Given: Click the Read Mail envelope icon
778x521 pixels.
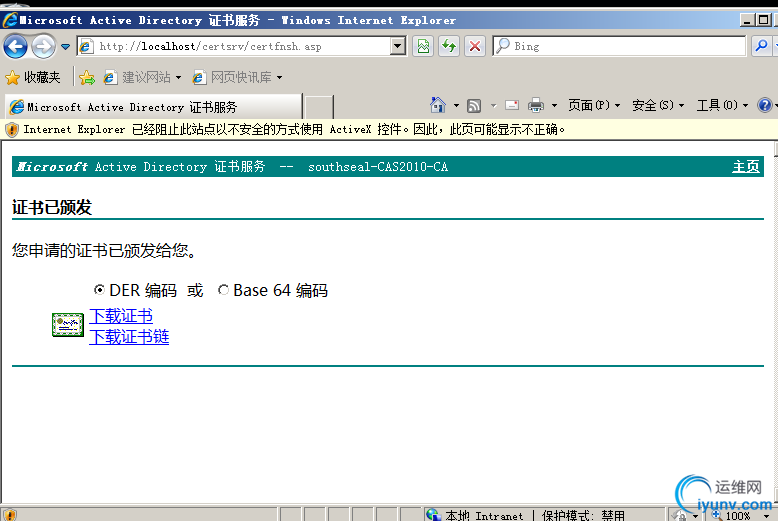Looking at the screenshot, I should coord(512,105).
